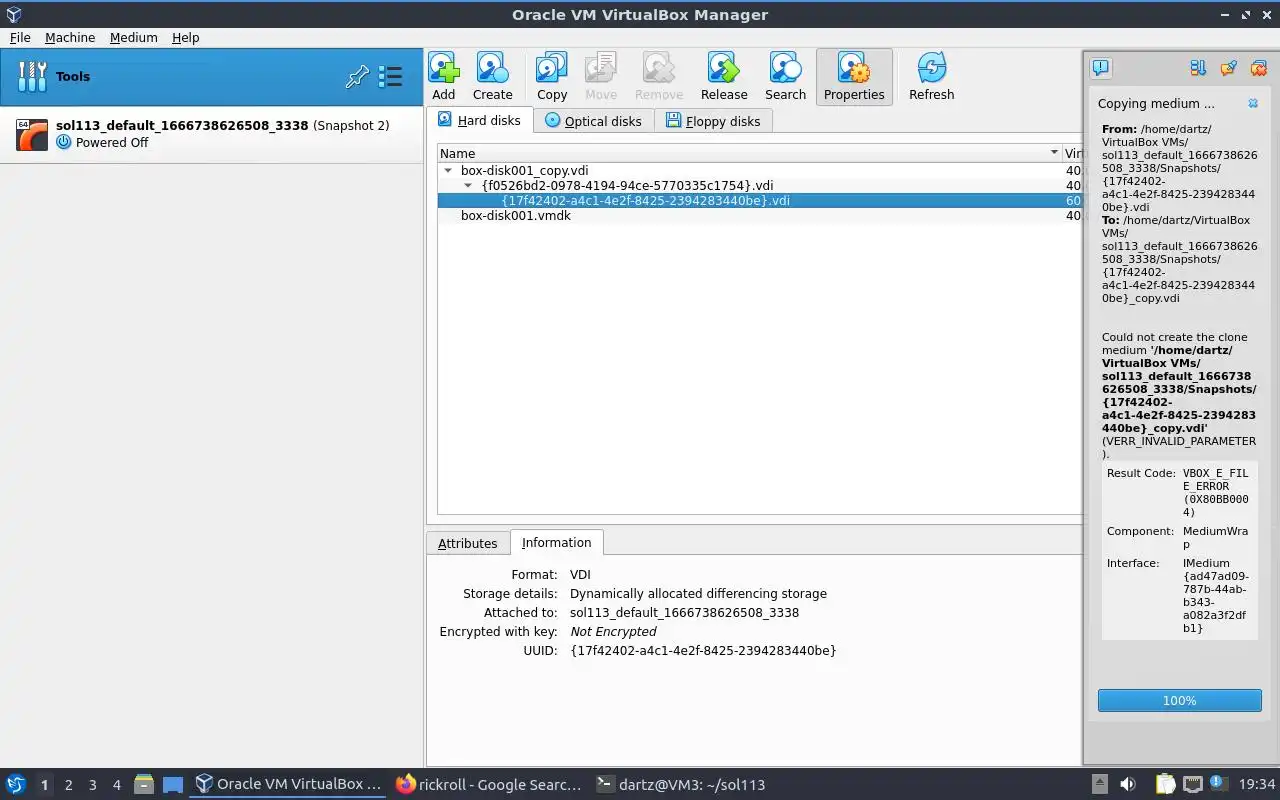Click the 'Dynamically allocated differencing storage' text
Viewport: 1280px width, 800px height.
698,594
